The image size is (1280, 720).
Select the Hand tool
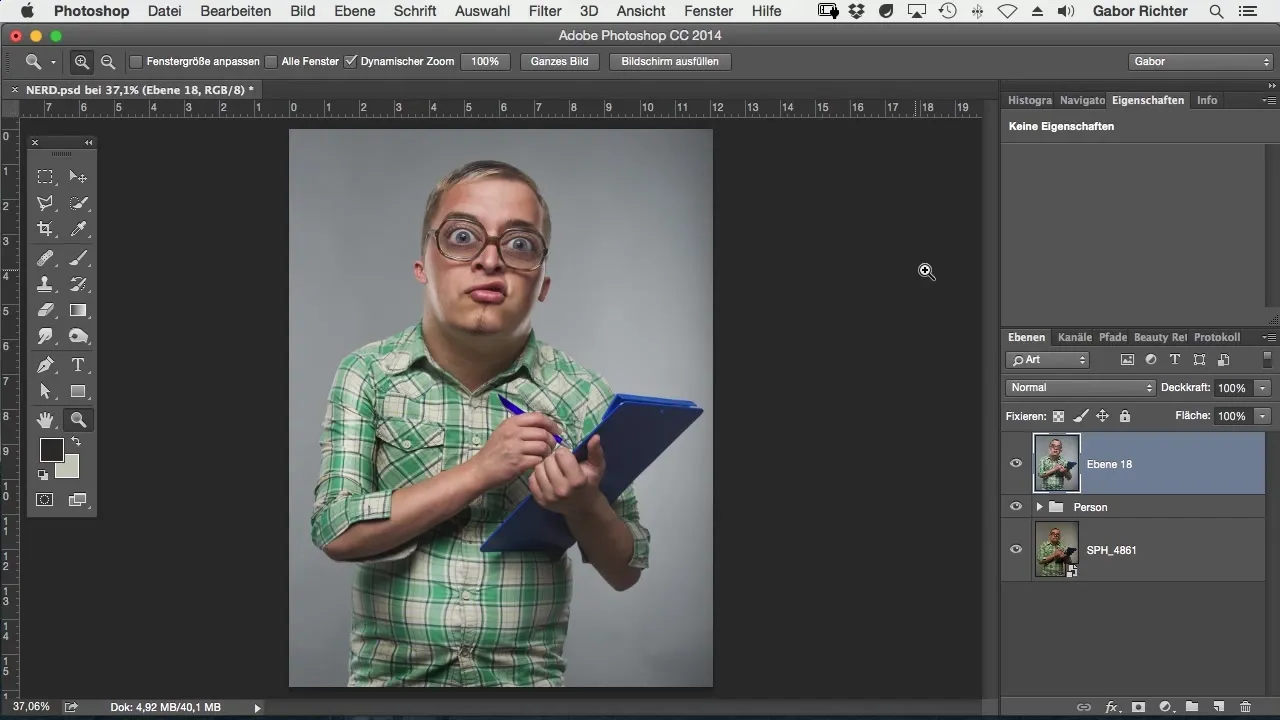45,420
